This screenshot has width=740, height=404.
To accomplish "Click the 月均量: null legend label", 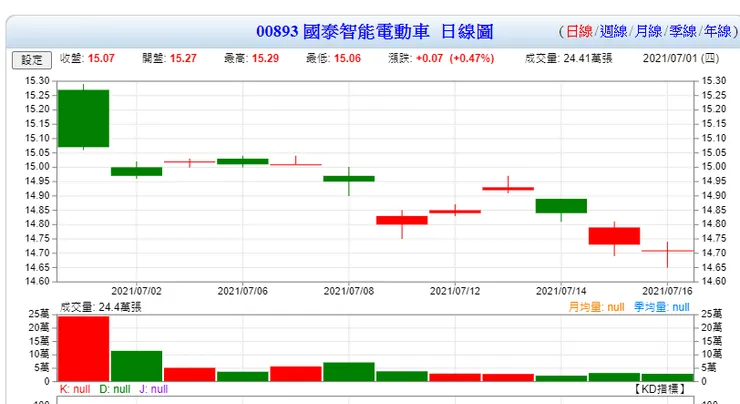I will coord(597,307).
